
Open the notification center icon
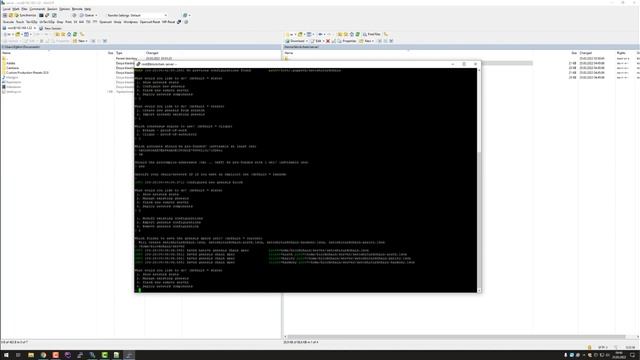(x=633, y=355)
